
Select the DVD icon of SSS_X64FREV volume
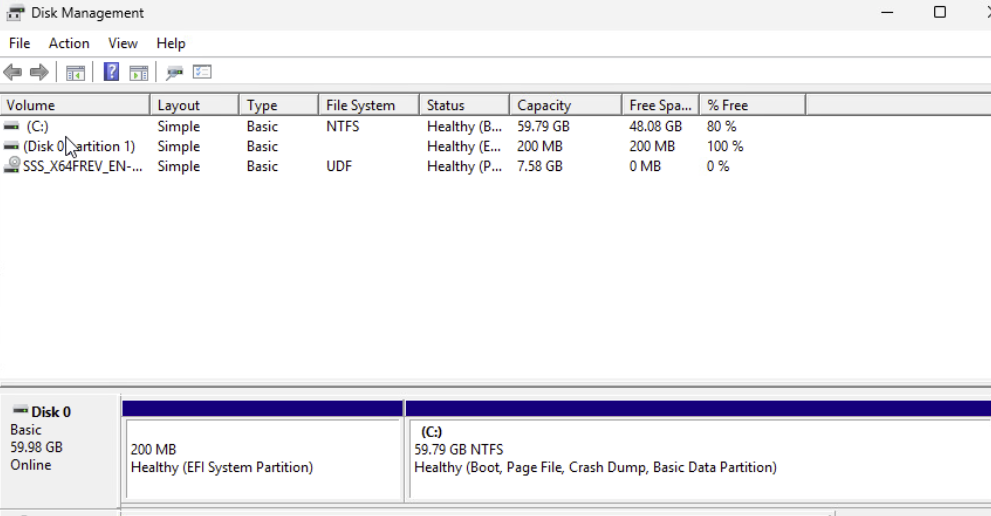click(12, 166)
